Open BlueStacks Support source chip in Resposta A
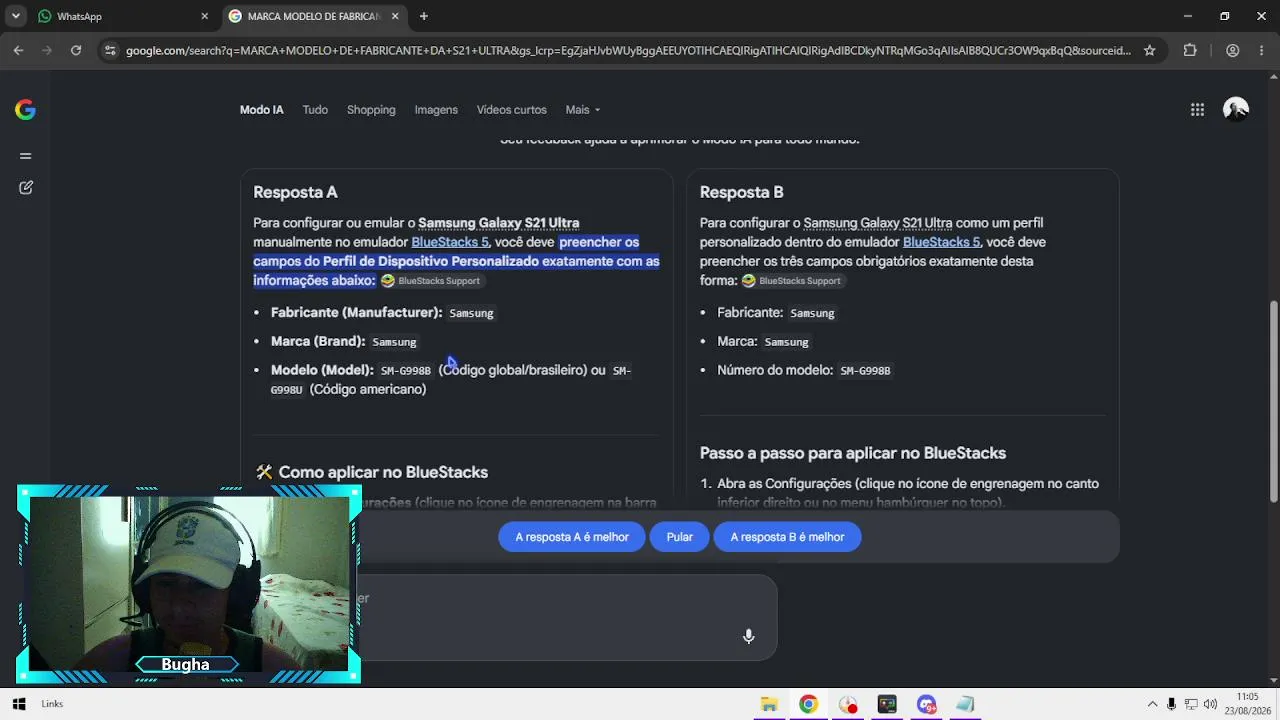This screenshot has height=720, width=1280. tap(431, 281)
